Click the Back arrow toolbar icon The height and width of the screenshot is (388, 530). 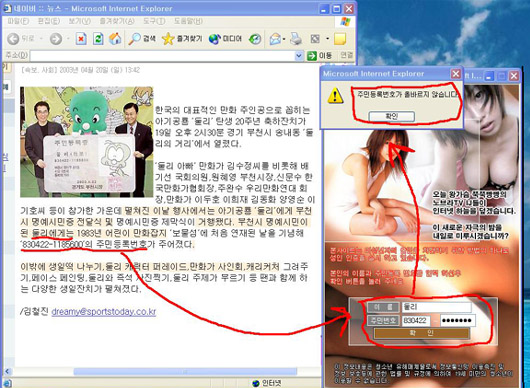13,39
